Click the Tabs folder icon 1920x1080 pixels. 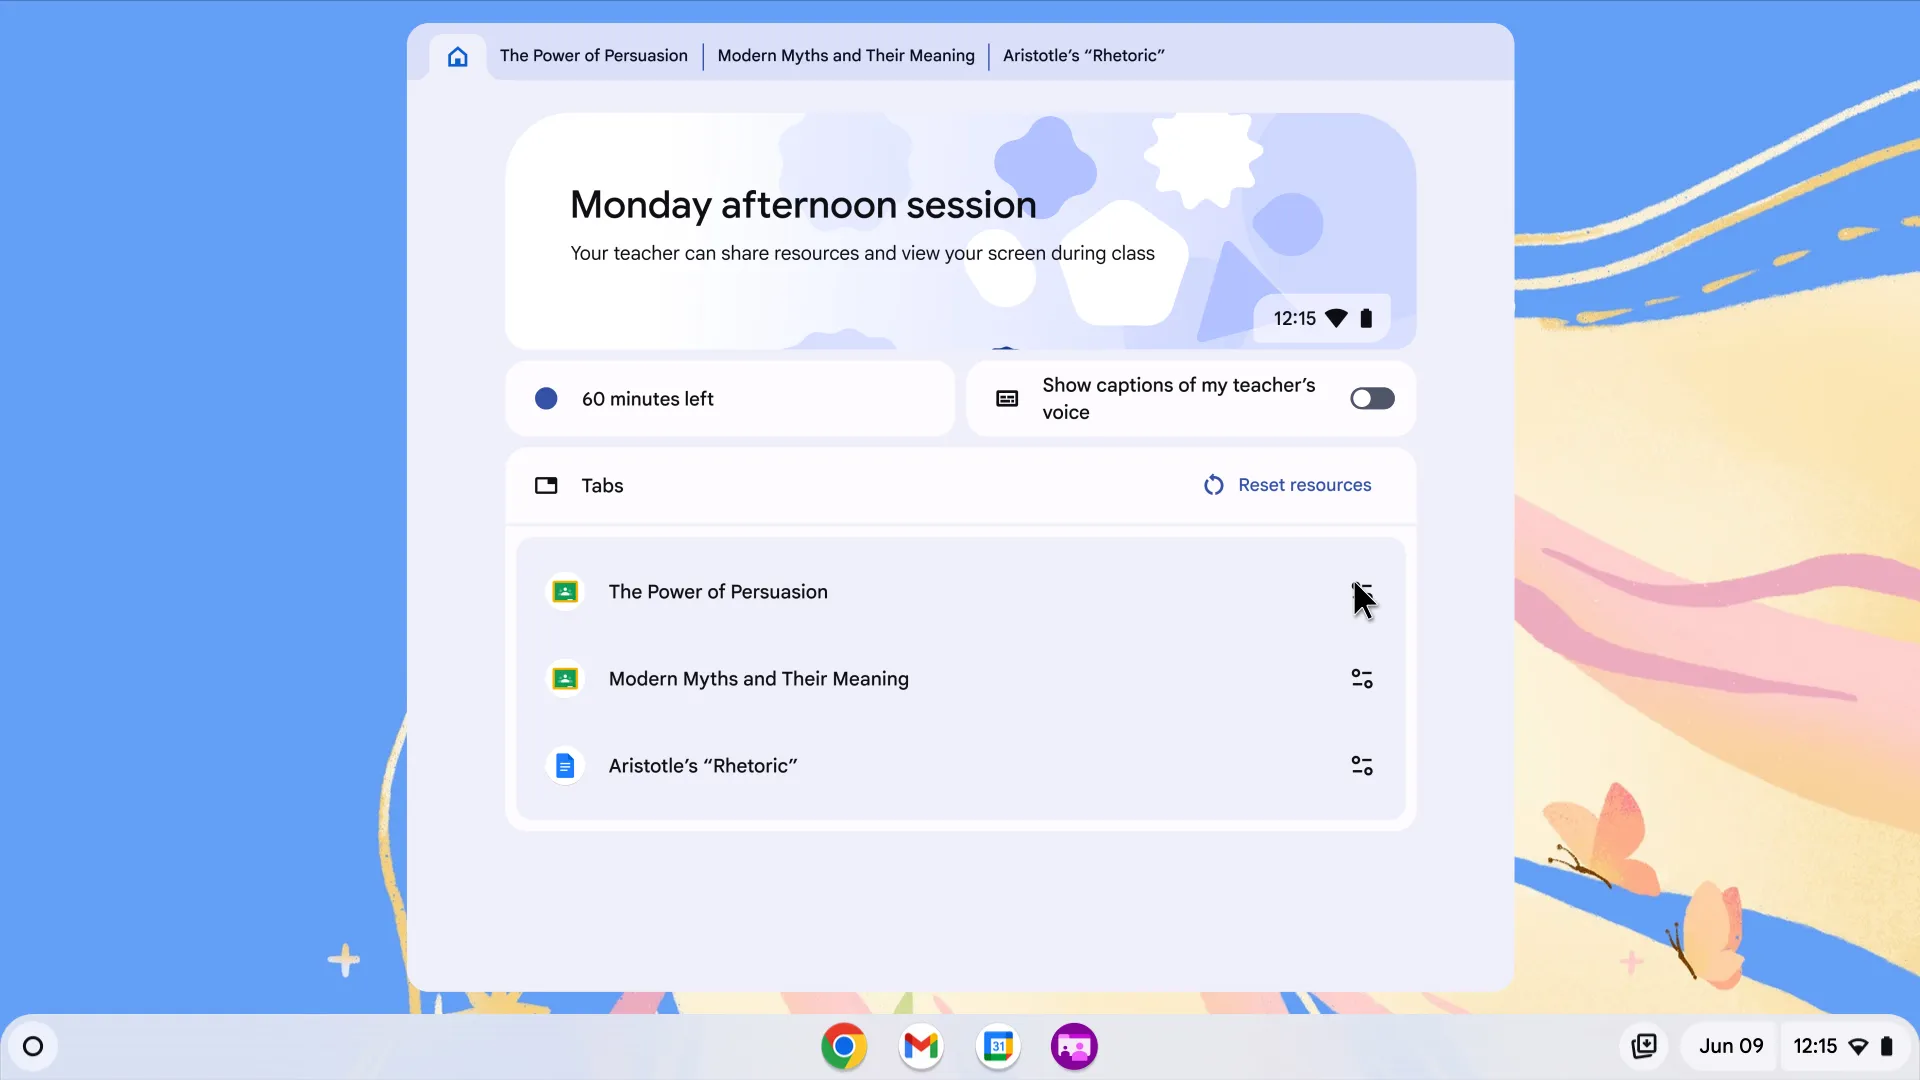546,485
